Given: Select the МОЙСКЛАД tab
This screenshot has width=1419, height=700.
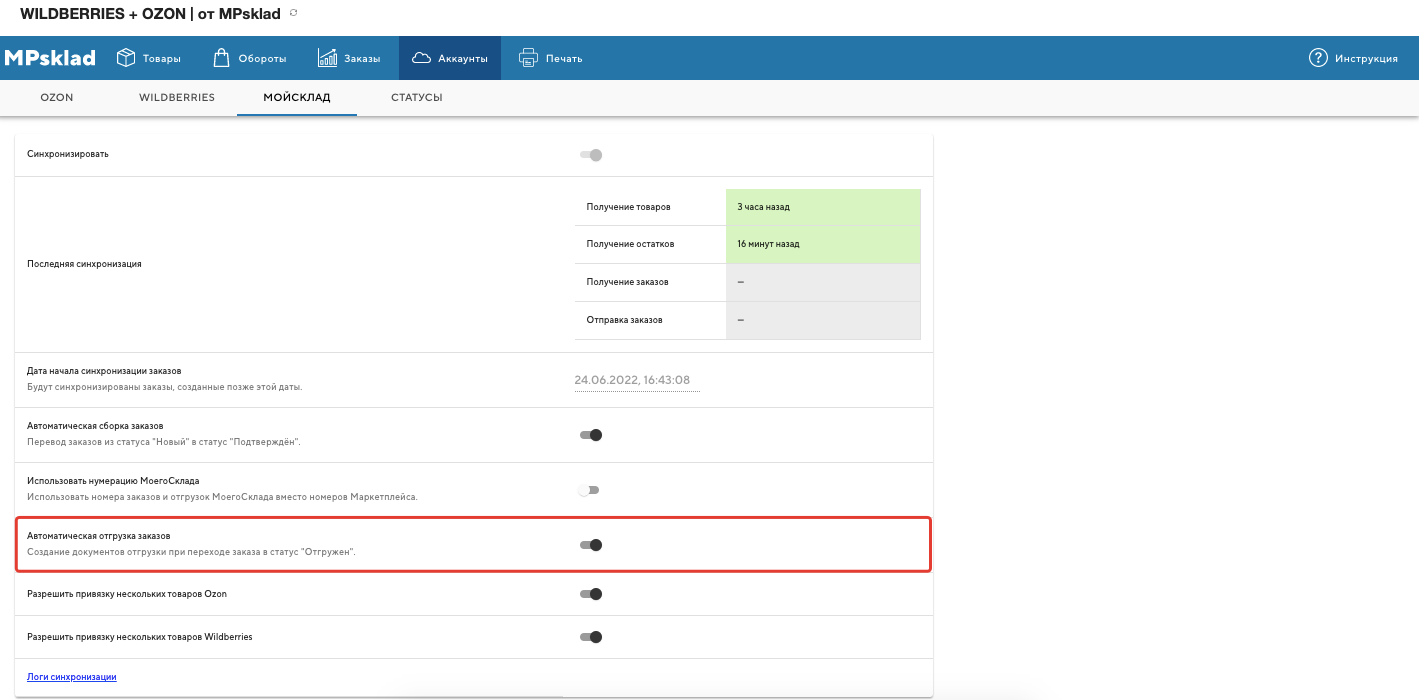Looking at the screenshot, I should click(x=297, y=98).
